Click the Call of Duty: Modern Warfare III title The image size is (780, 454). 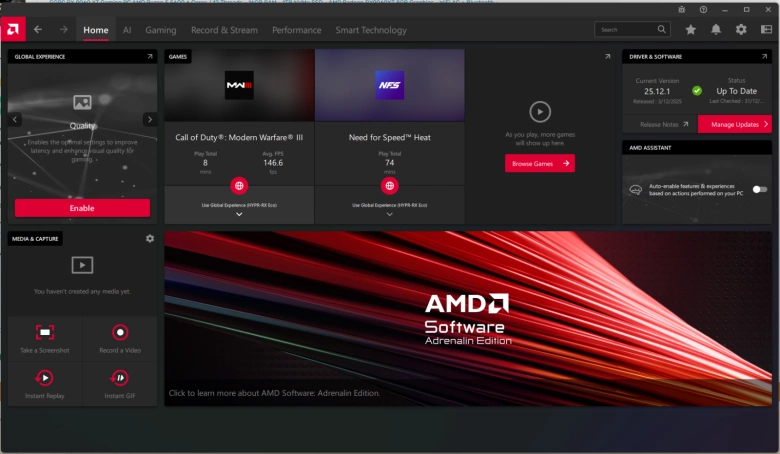239,137
